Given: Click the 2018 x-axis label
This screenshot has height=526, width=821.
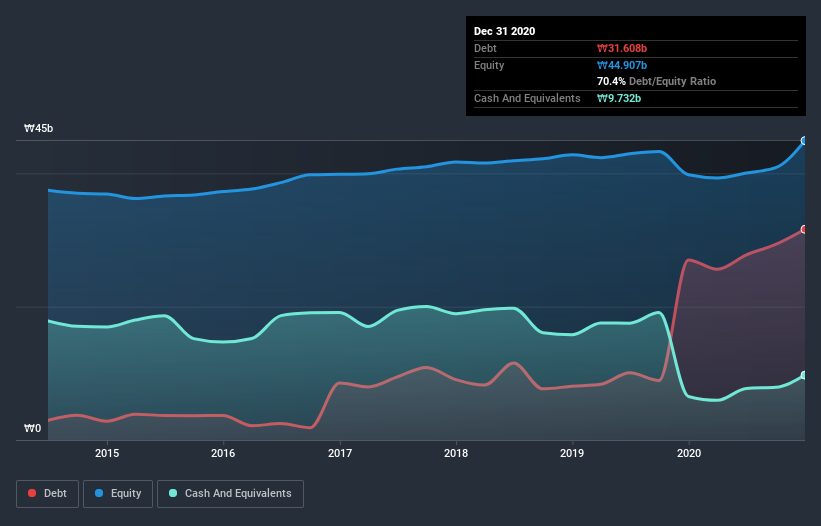Looking at the screenshot, I should pos(456,453).
